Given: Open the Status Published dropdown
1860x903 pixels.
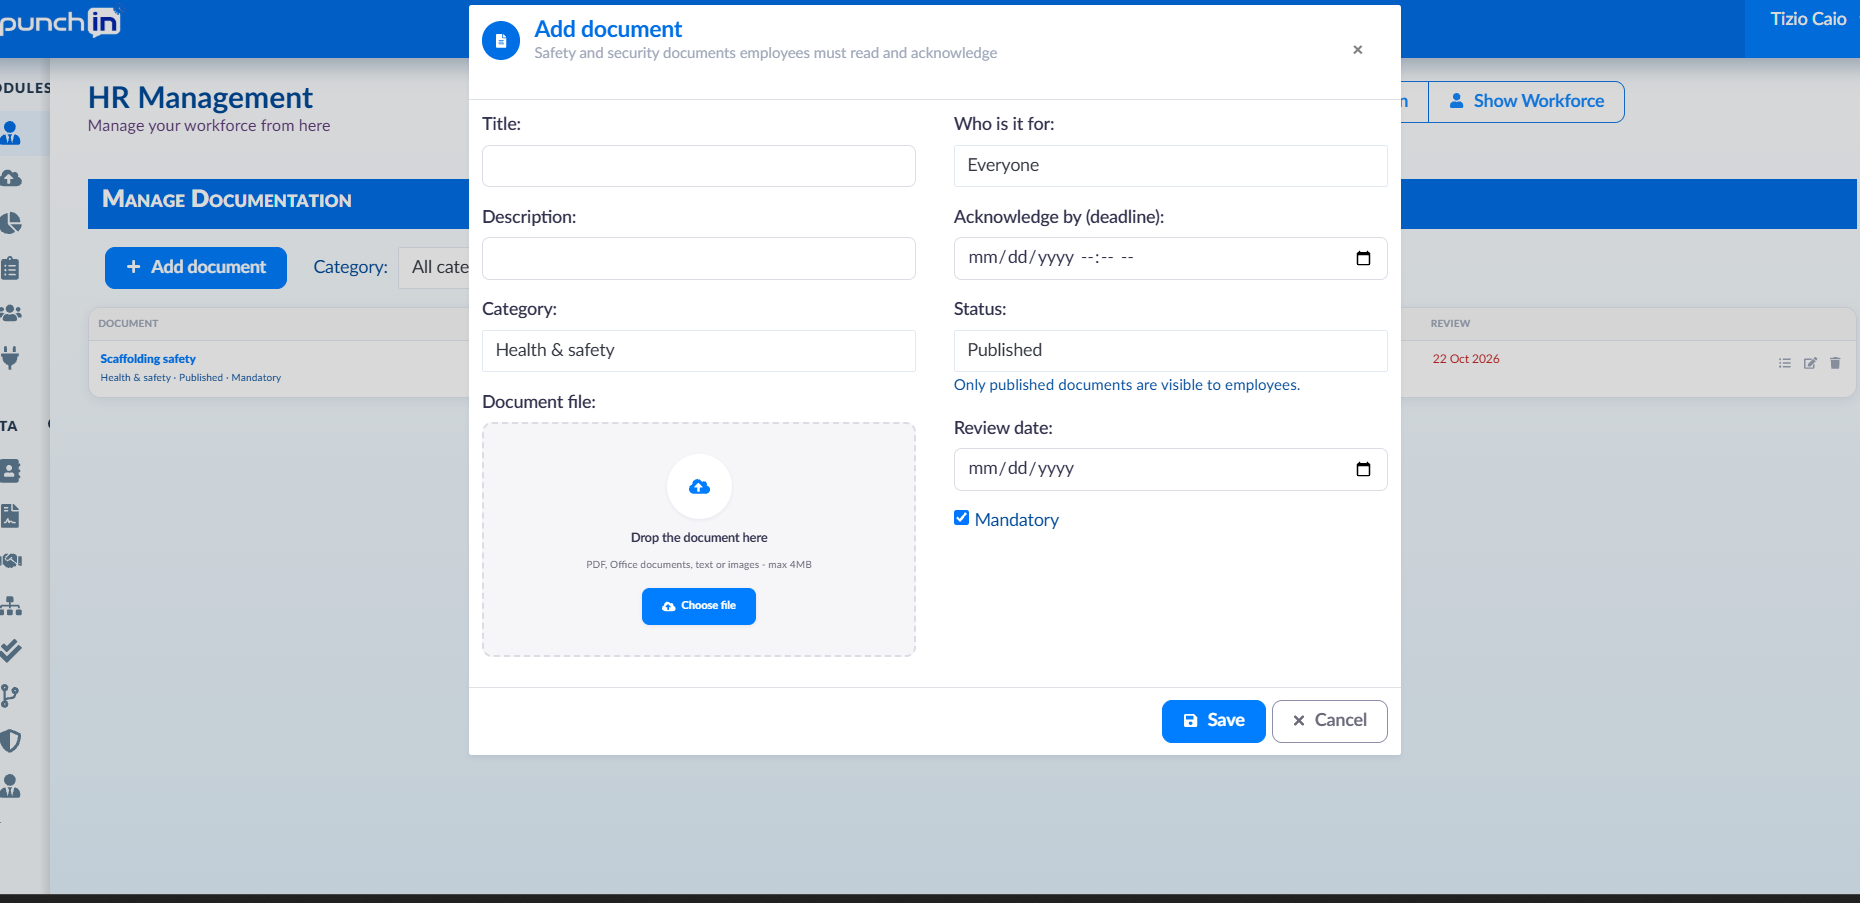Looking at the screenshot, I should point(1170,351).
